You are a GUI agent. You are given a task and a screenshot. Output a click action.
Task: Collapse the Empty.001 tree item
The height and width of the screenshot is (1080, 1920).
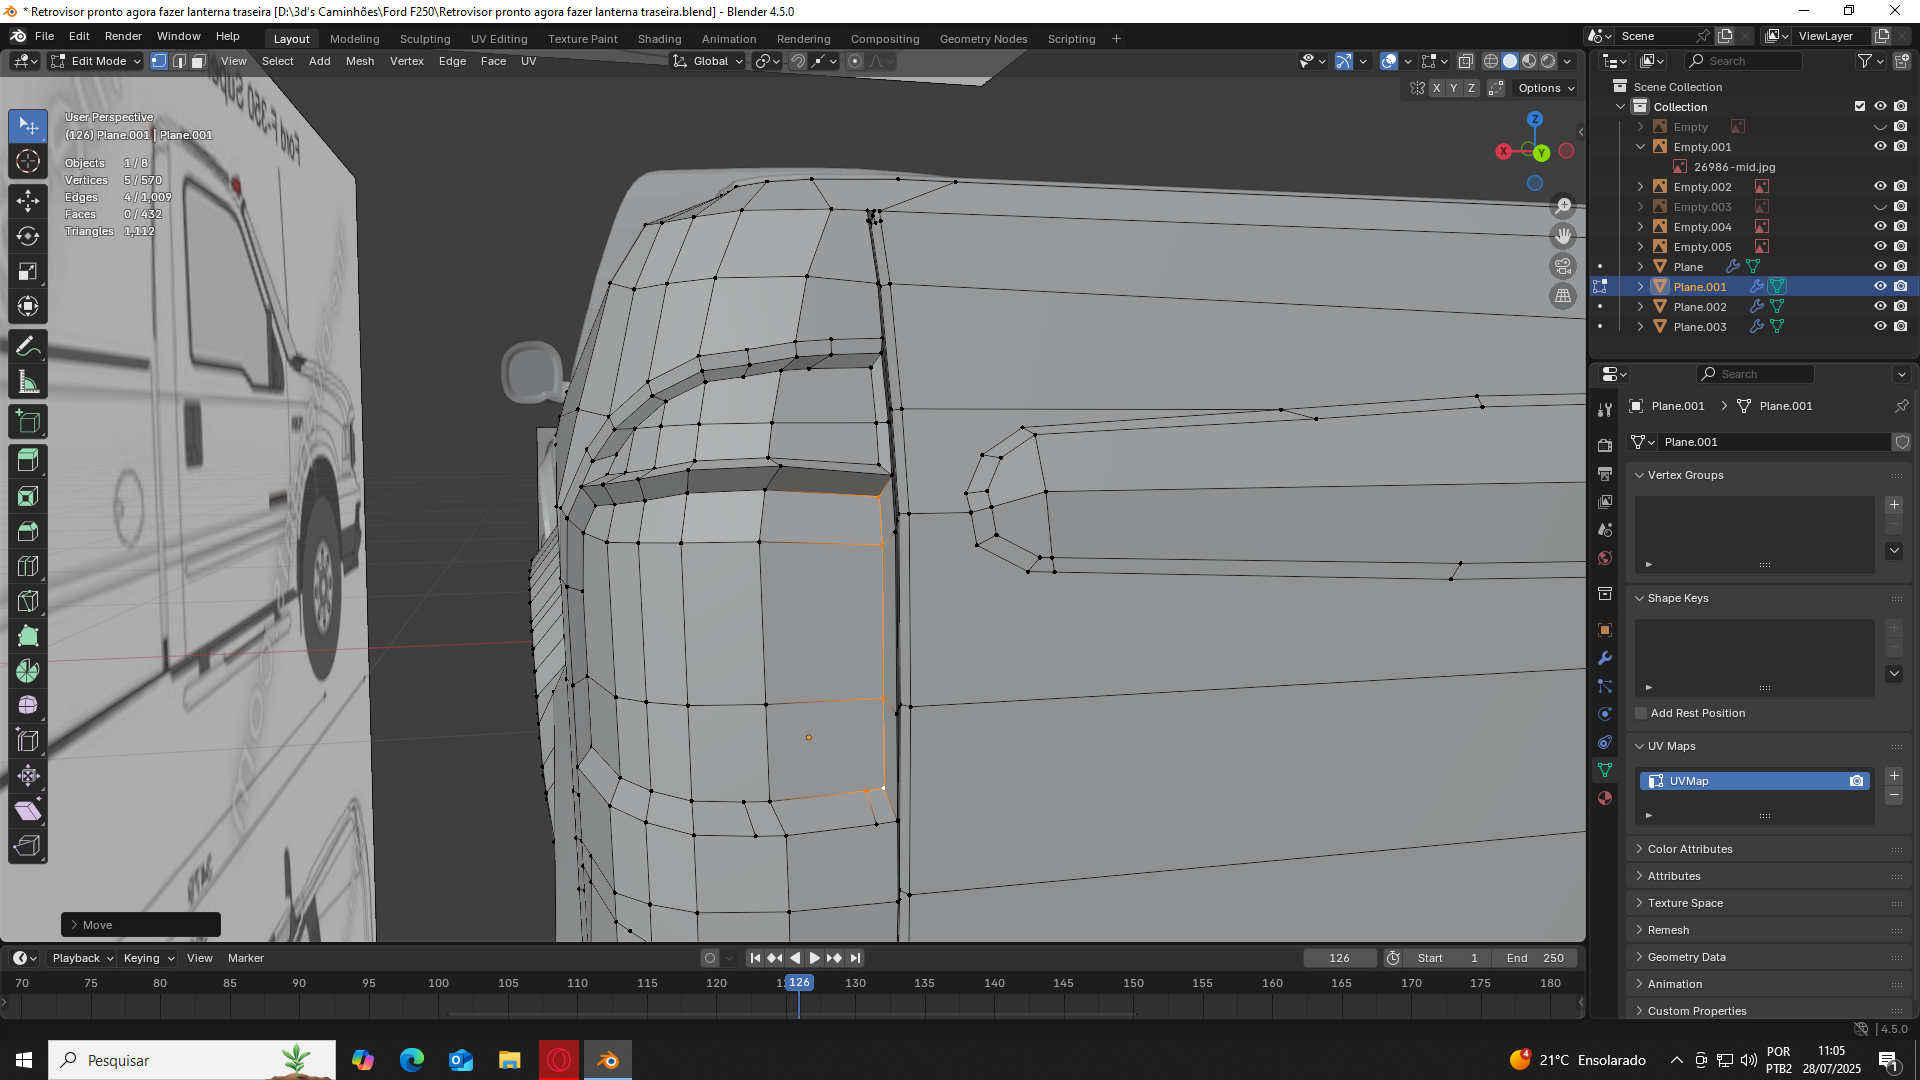coord(1640,147)
